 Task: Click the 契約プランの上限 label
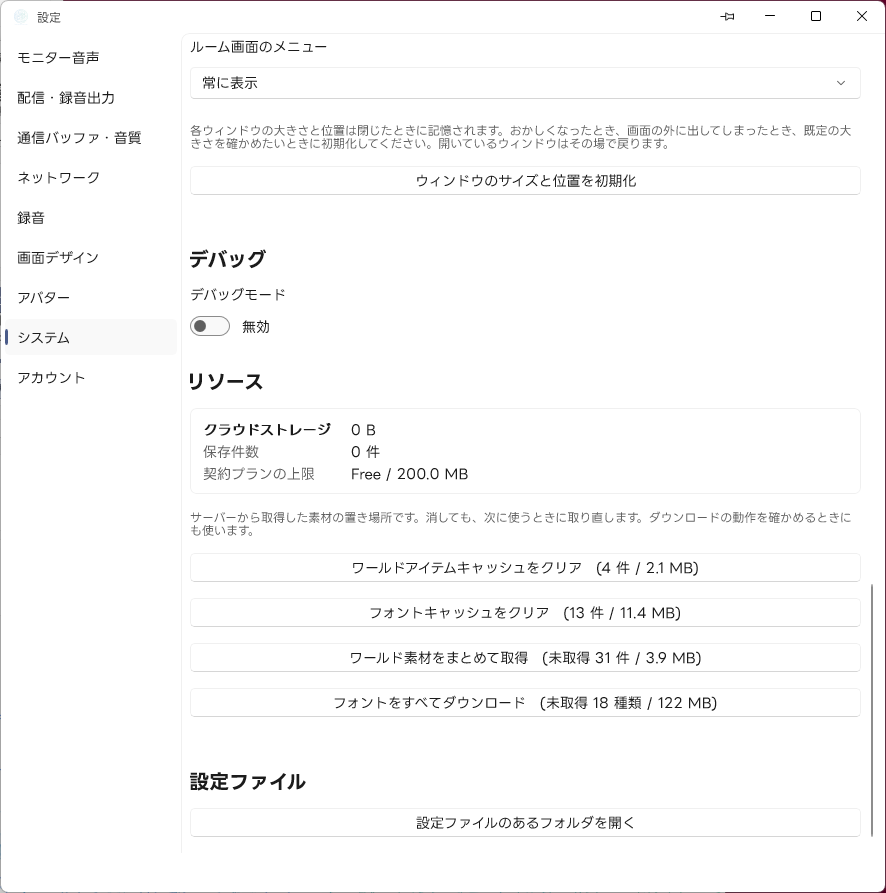[259, 474]
